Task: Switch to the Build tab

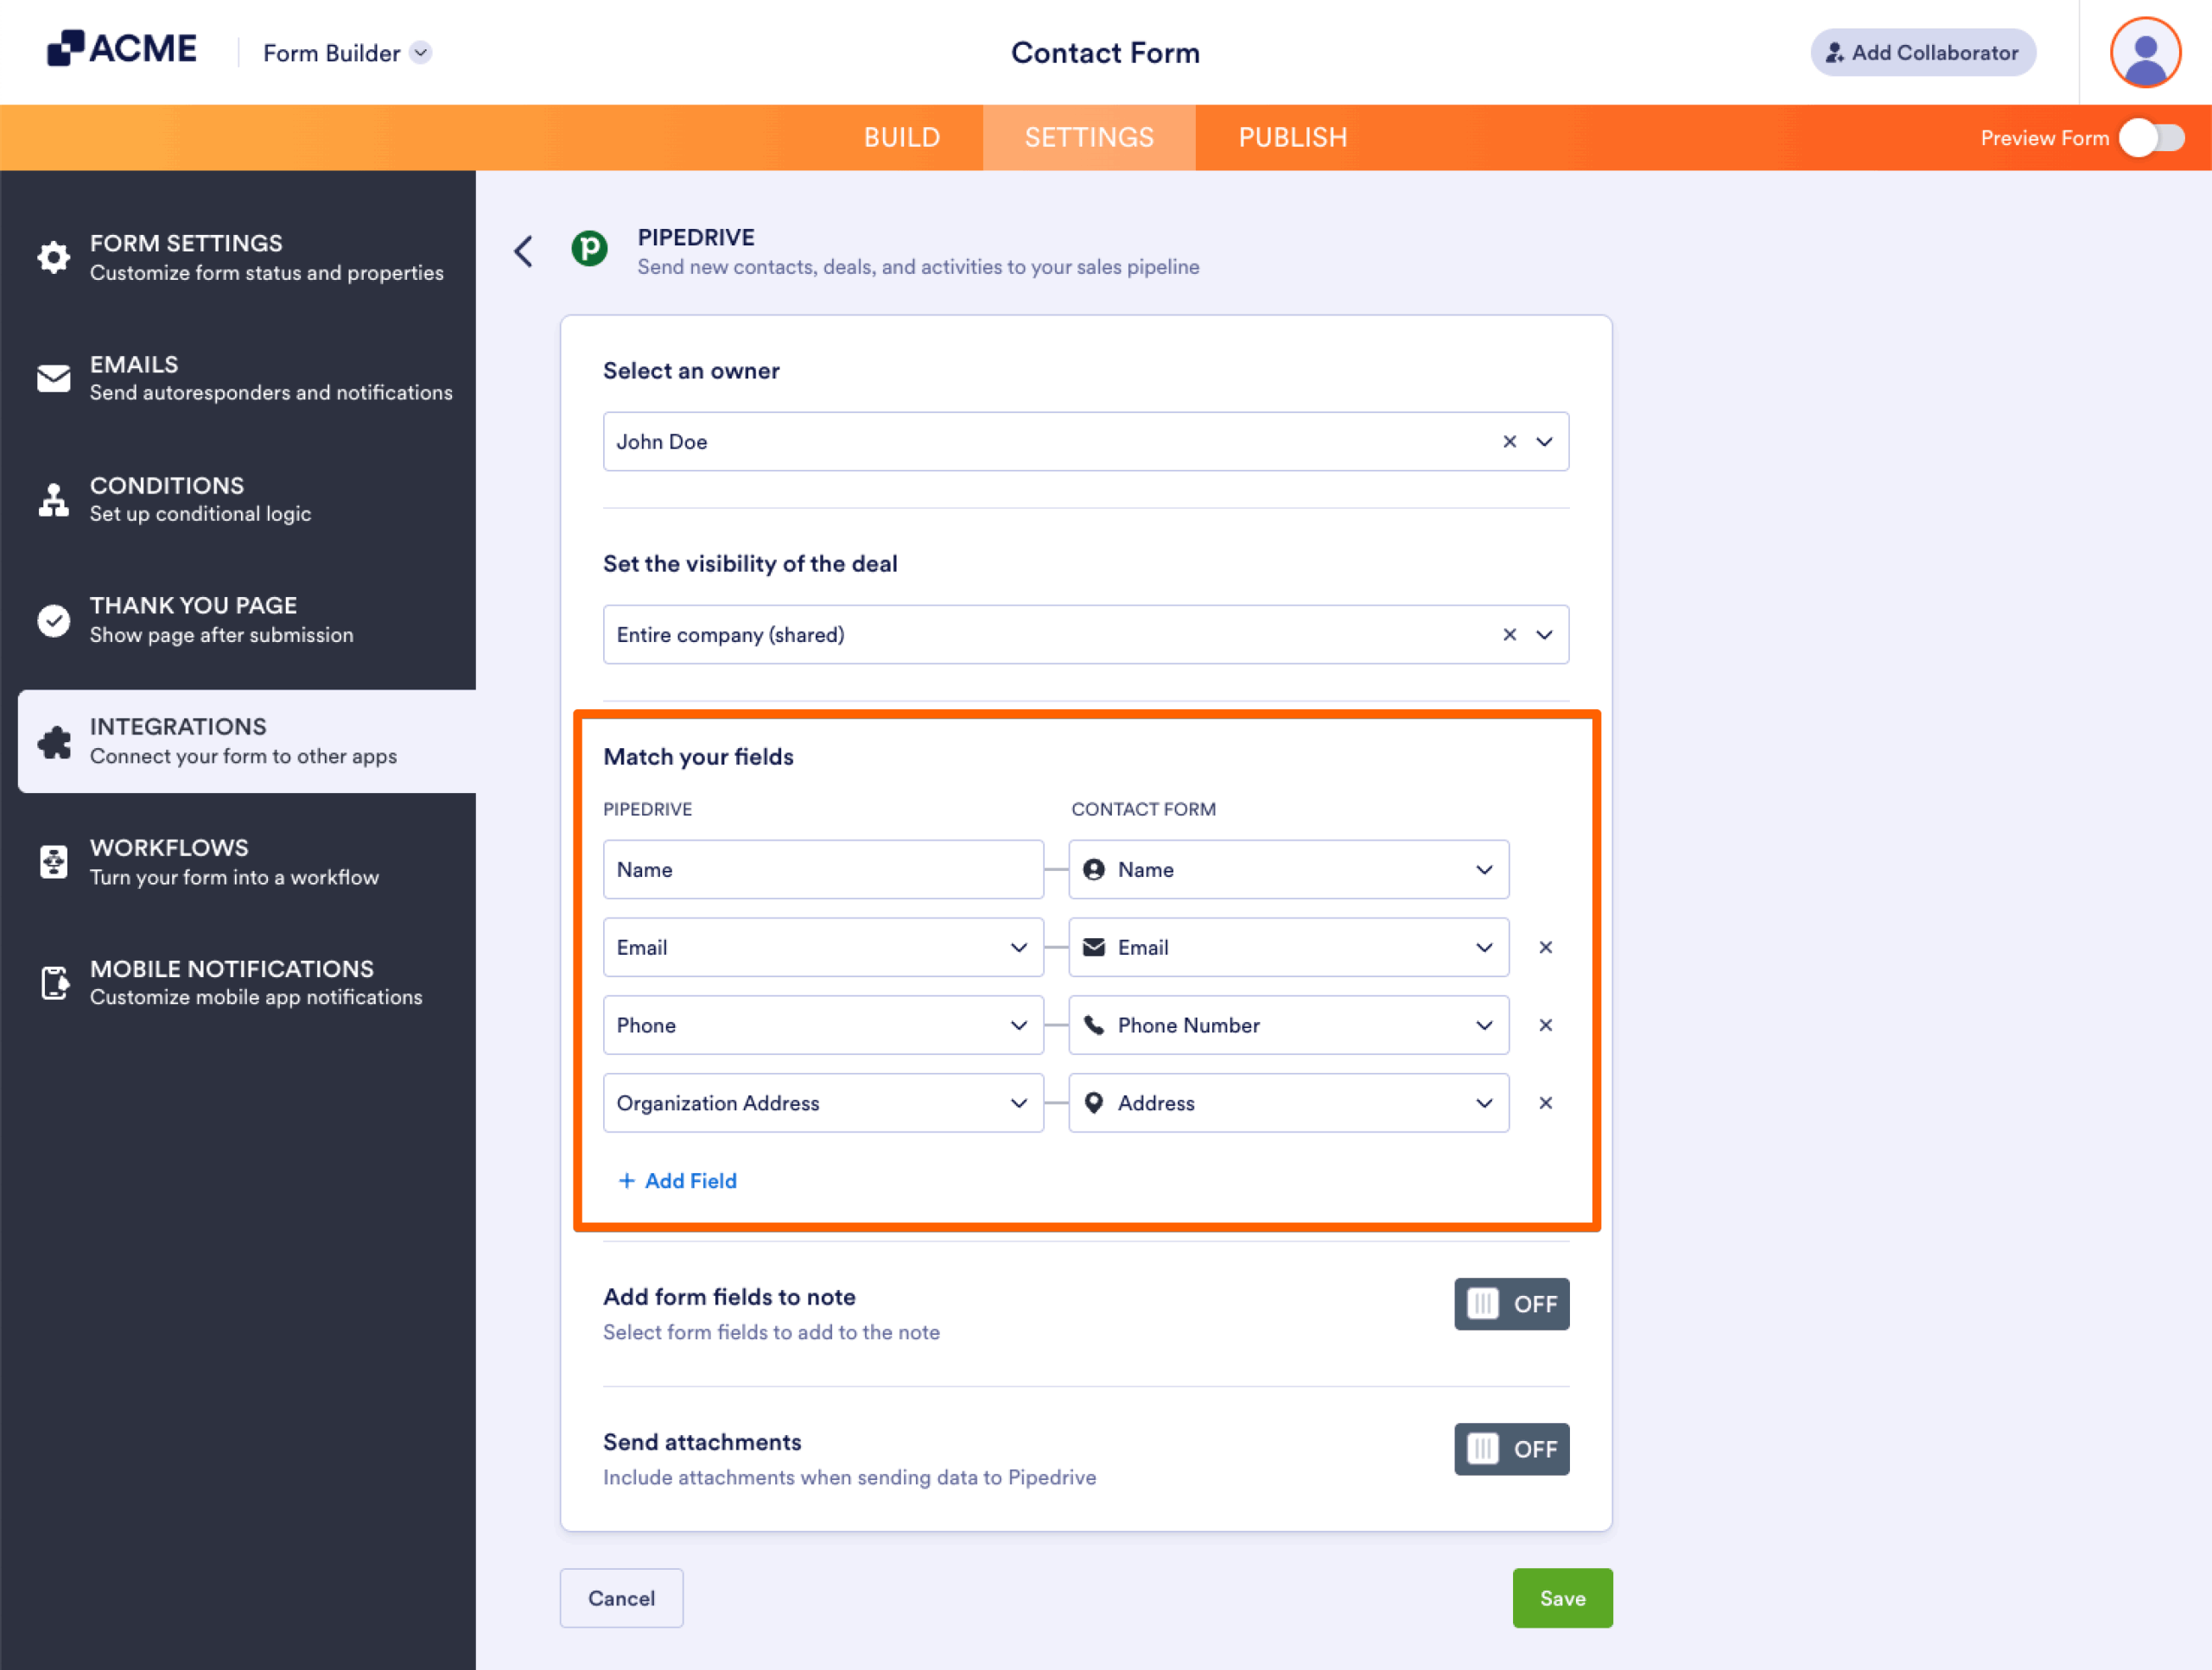Action: (x=901, y=137)
